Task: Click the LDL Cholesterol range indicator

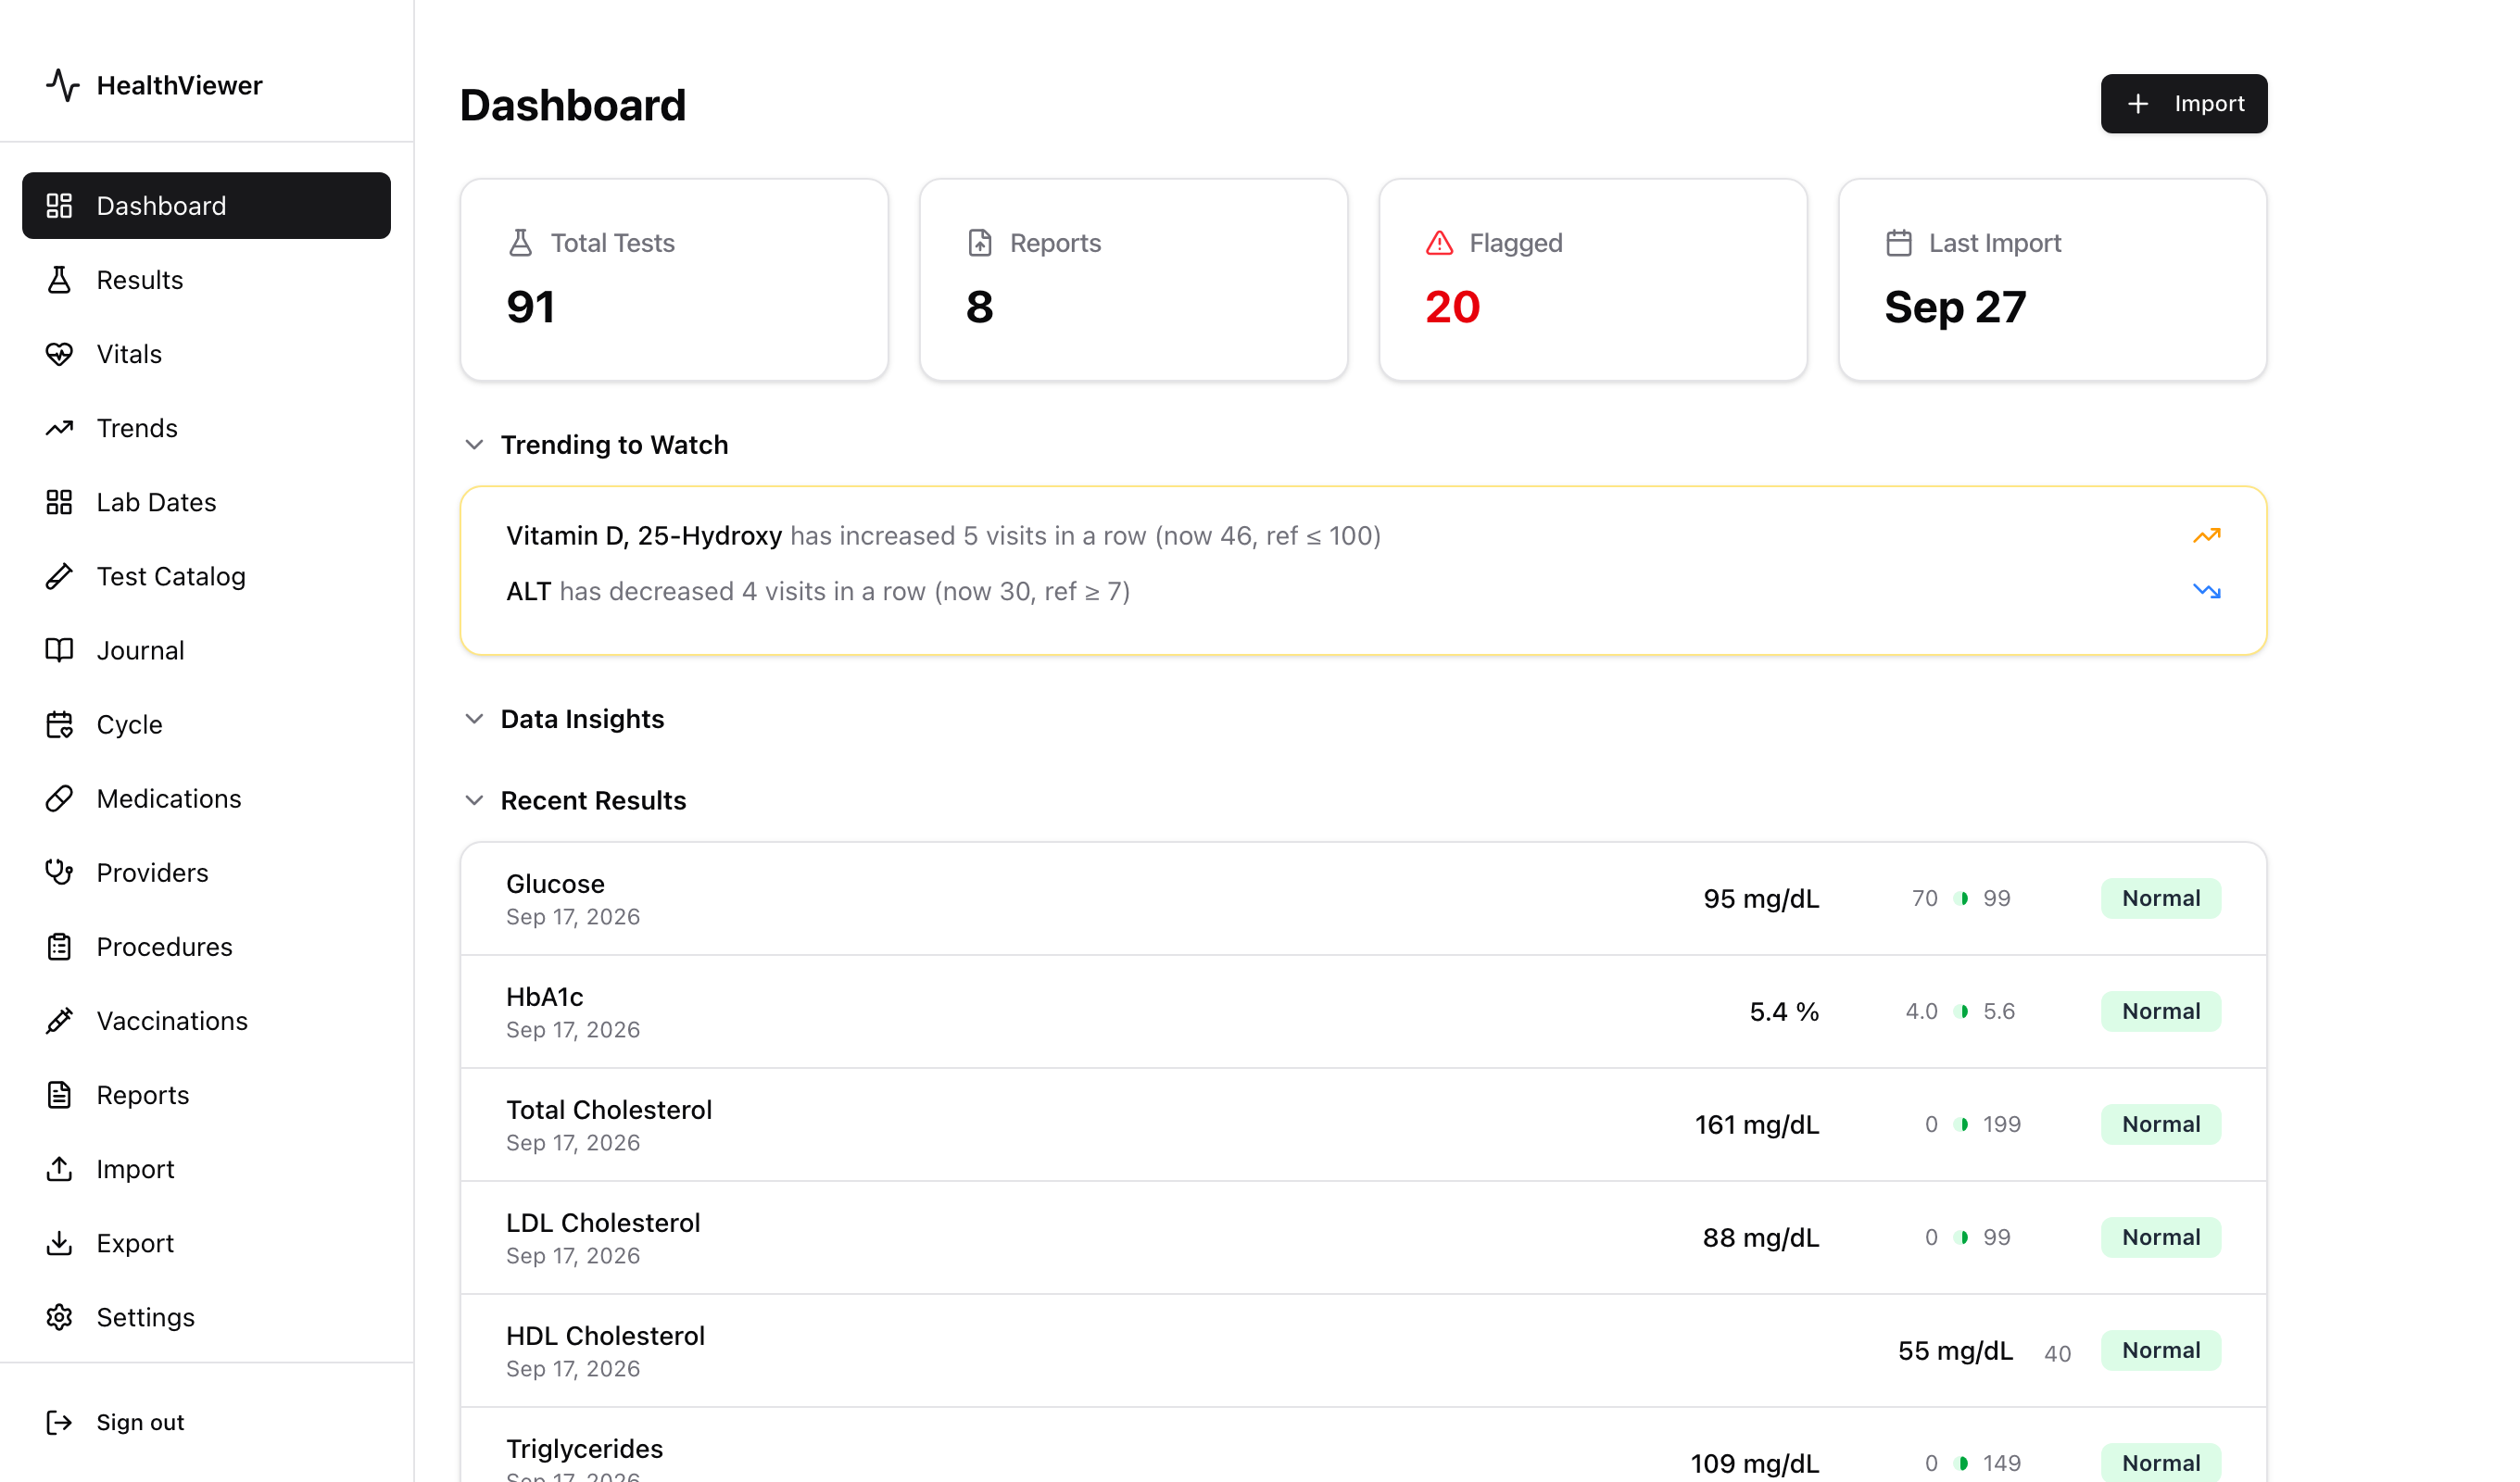Action: point(1962,1237)
